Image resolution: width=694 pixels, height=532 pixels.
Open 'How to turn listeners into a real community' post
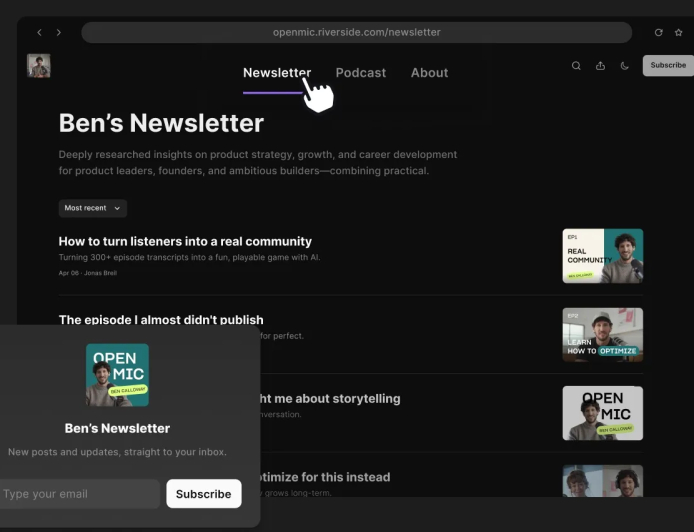tap(185, 241)
